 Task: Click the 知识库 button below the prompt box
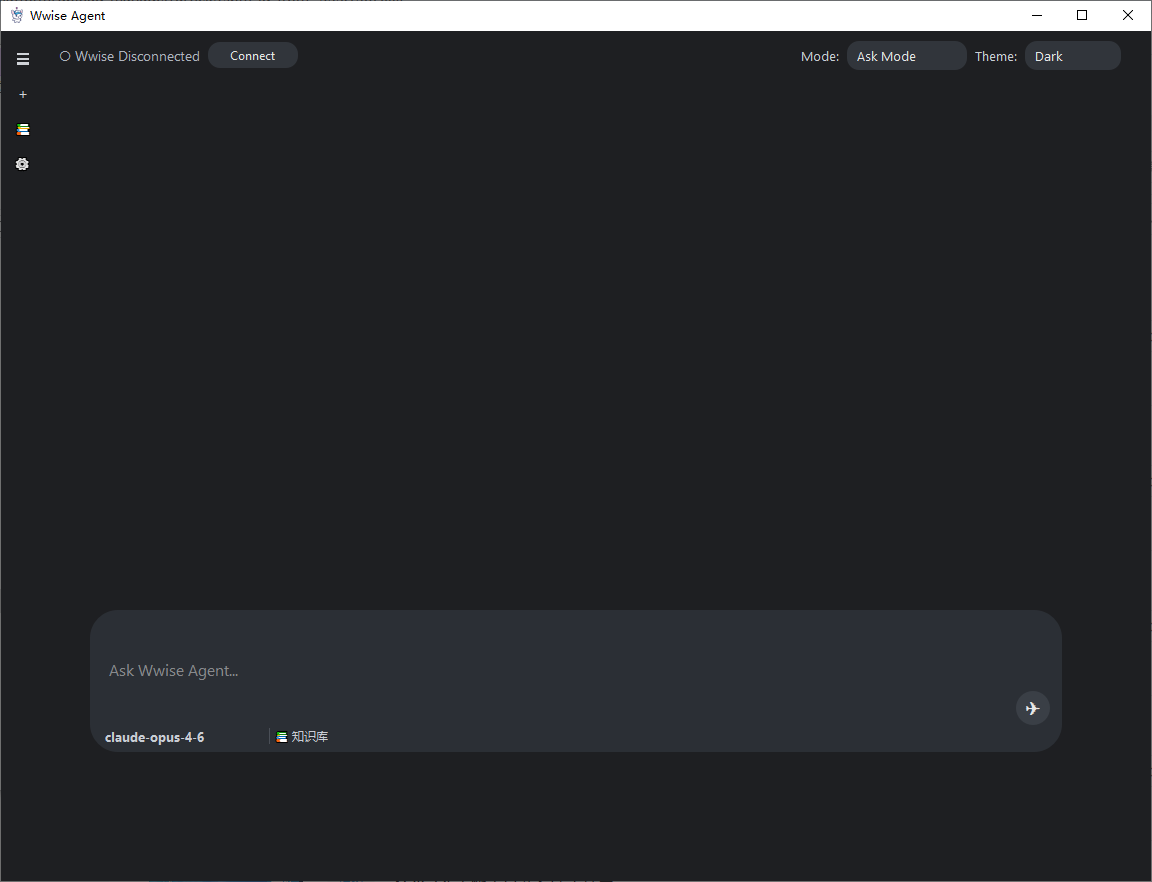pyautogui.click(x=303, y=737)
